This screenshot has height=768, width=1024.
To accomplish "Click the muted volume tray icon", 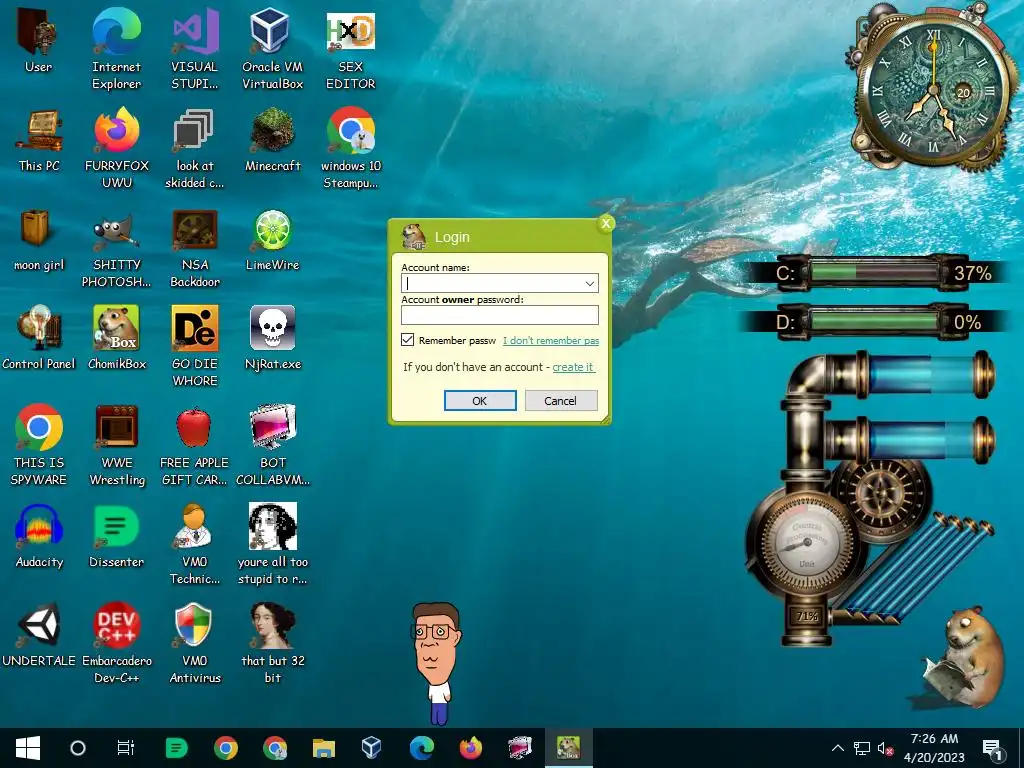I will (x=886, y=748).
